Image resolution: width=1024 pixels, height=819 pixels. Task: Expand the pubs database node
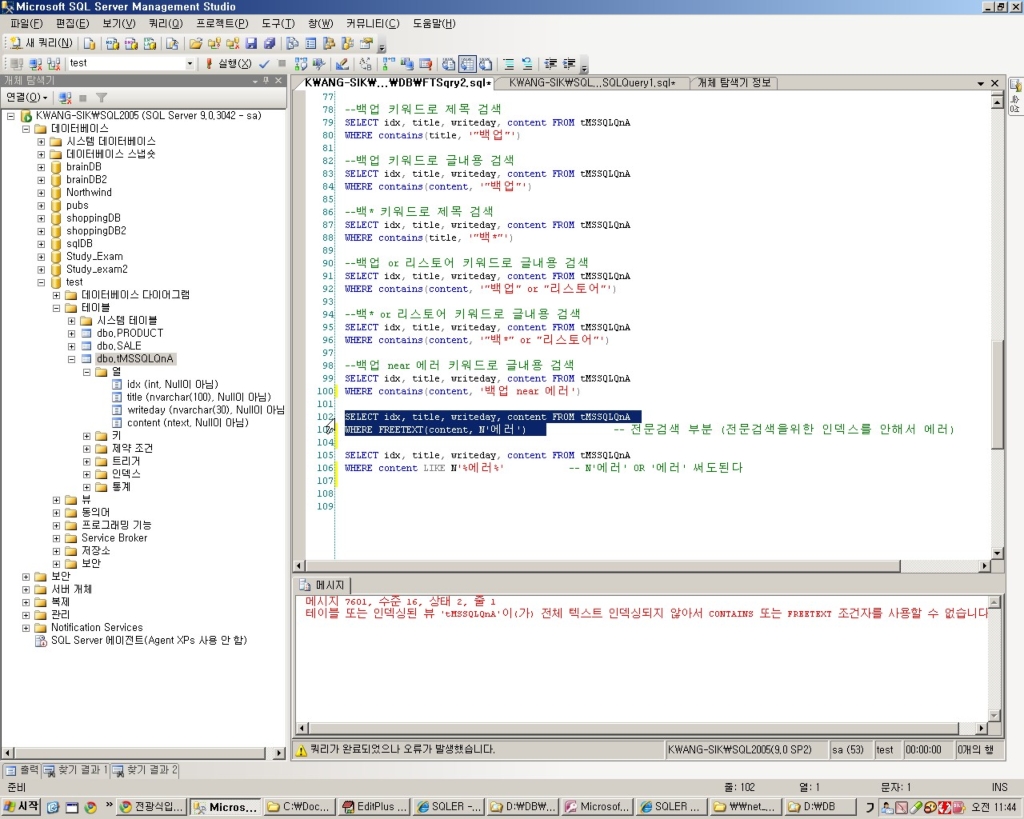[x=41, y=205]
